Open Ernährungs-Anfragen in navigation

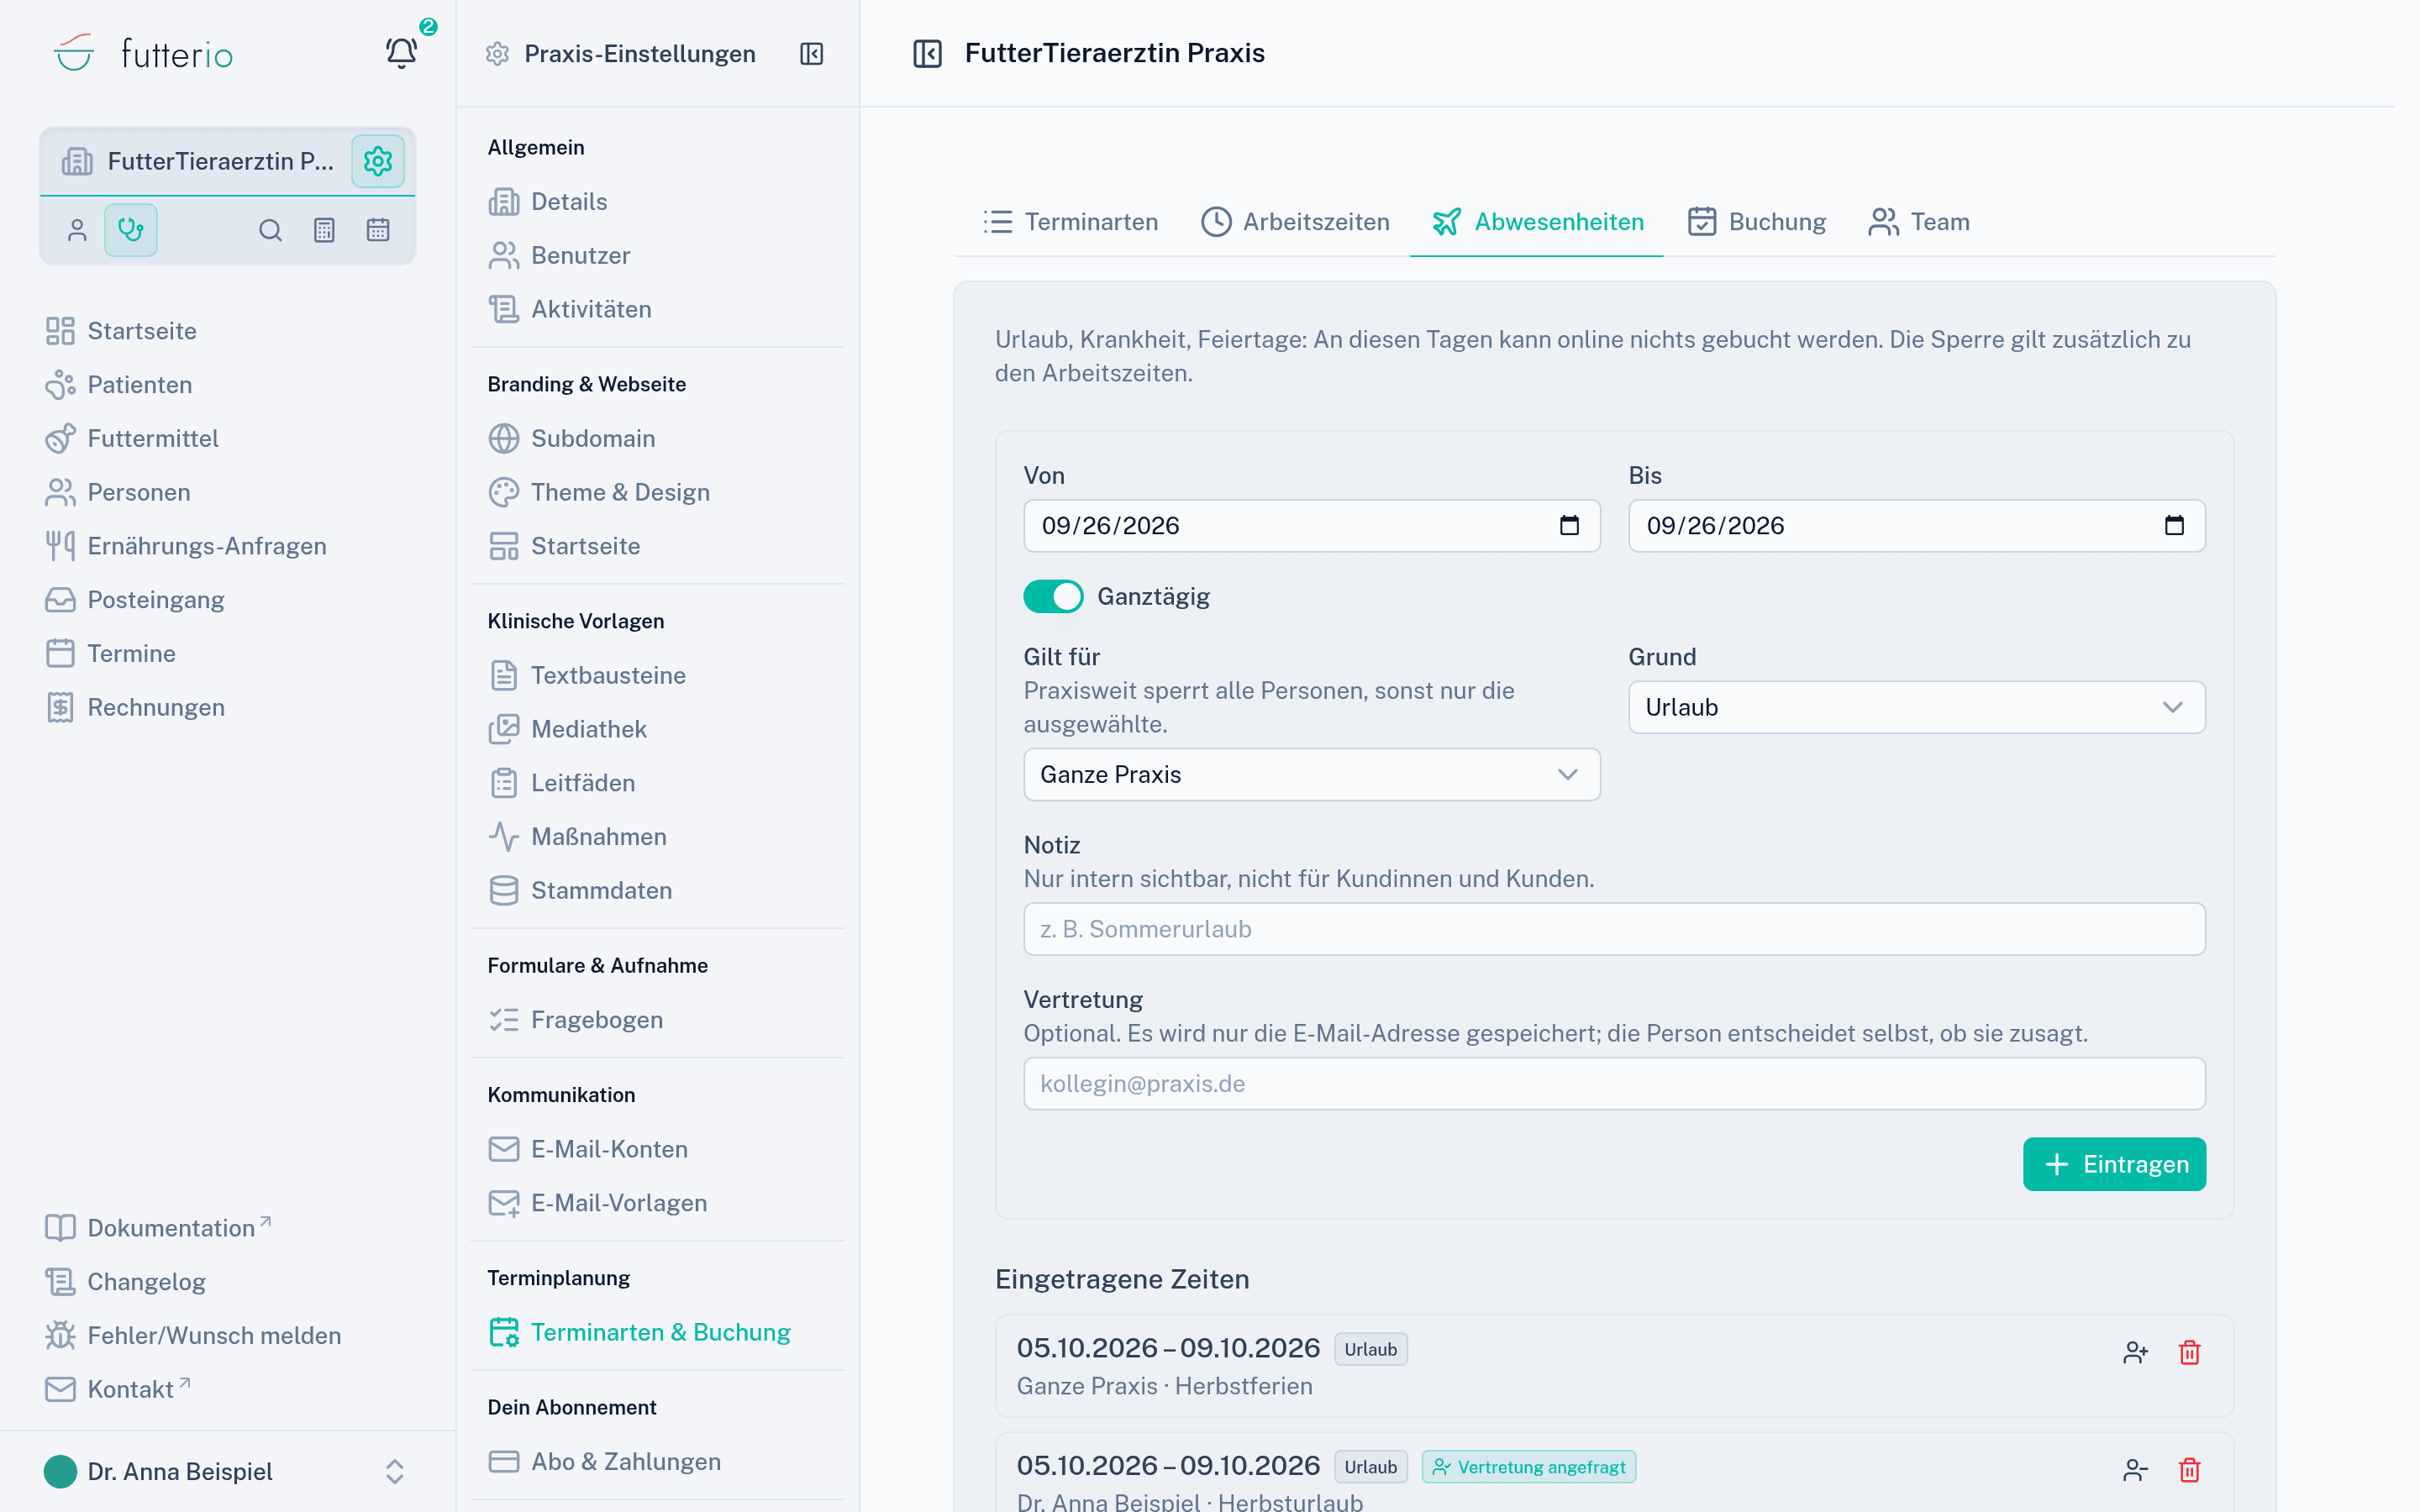[186, 546]
